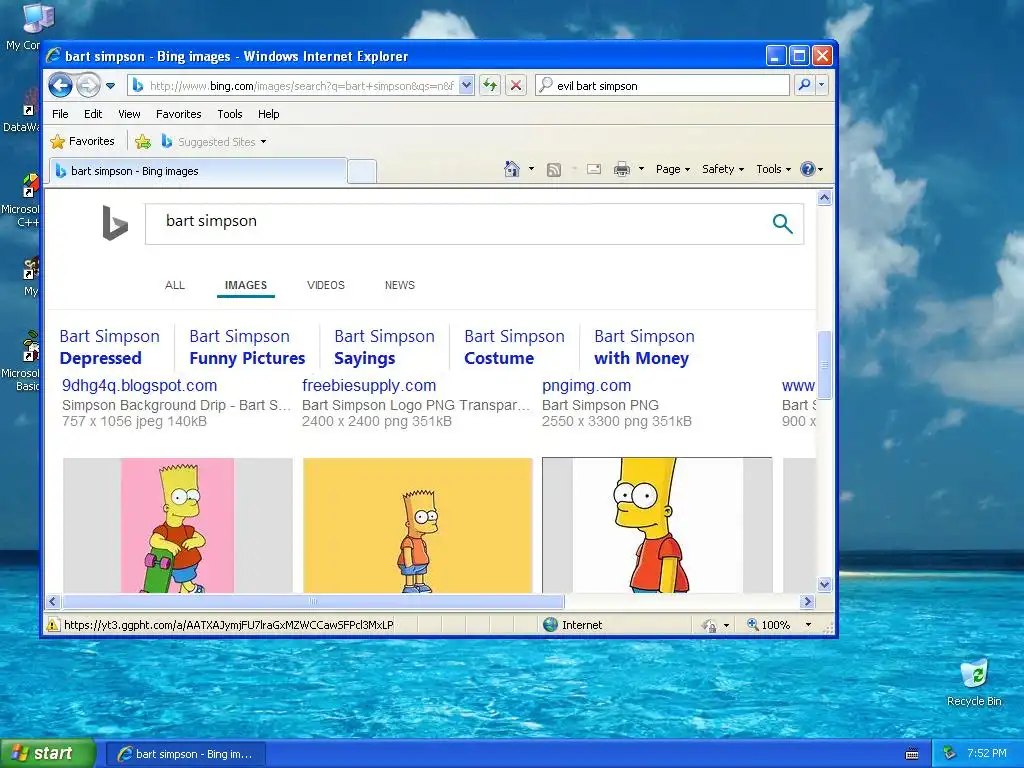Image resolution: width=1024 pixels, height=768 pixels.
Task: Click the Read Mail icon
Action: click(594, 169)
